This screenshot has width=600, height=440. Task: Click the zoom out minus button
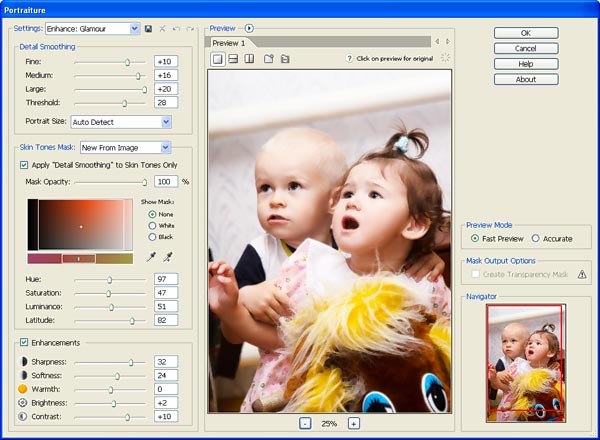305,423
